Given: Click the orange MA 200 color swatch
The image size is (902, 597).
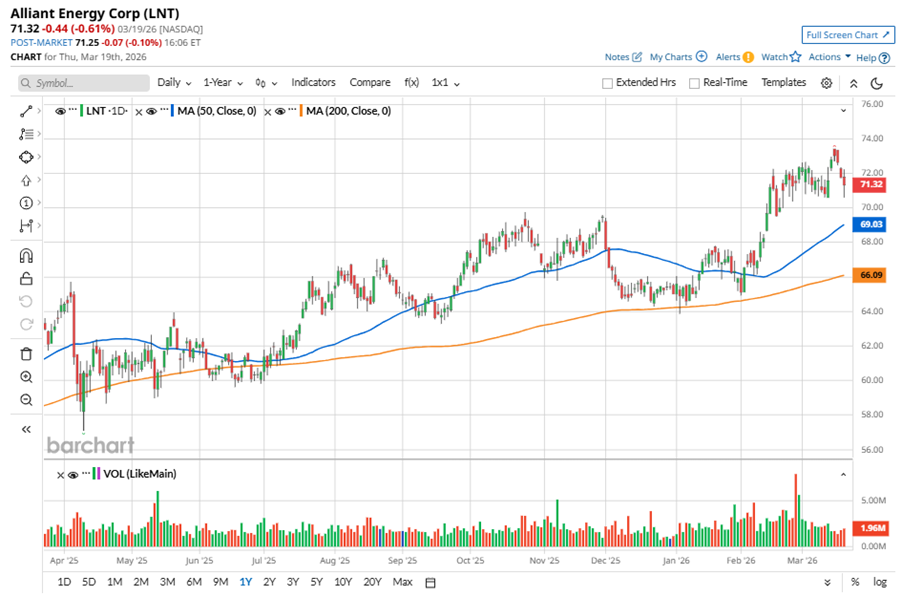Looking at the screenshot, I should pyautogui.click(x=301, y=111).
